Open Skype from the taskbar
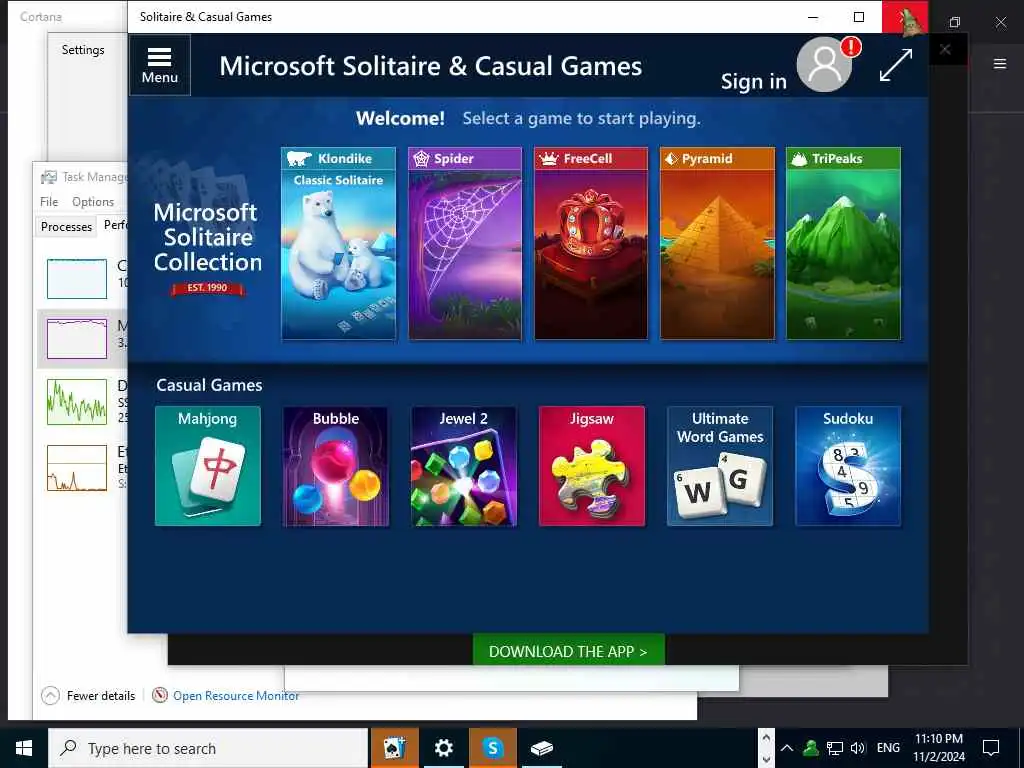 pyautogui.click(x=492, y=748)
